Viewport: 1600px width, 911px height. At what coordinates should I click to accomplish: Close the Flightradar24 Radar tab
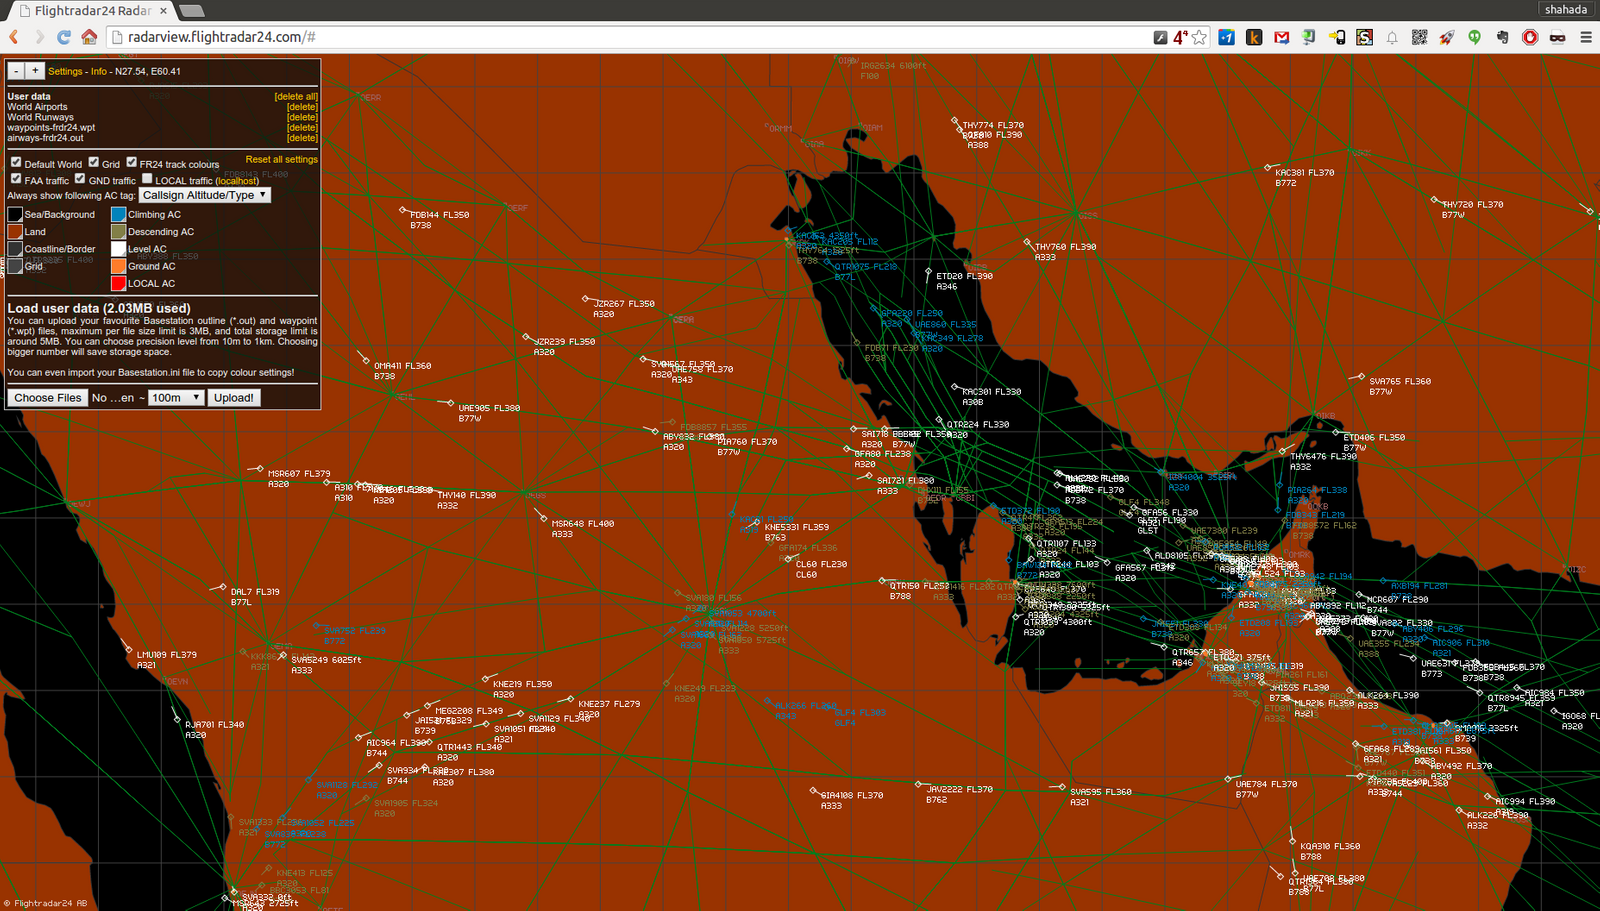[x=164, y=11]
